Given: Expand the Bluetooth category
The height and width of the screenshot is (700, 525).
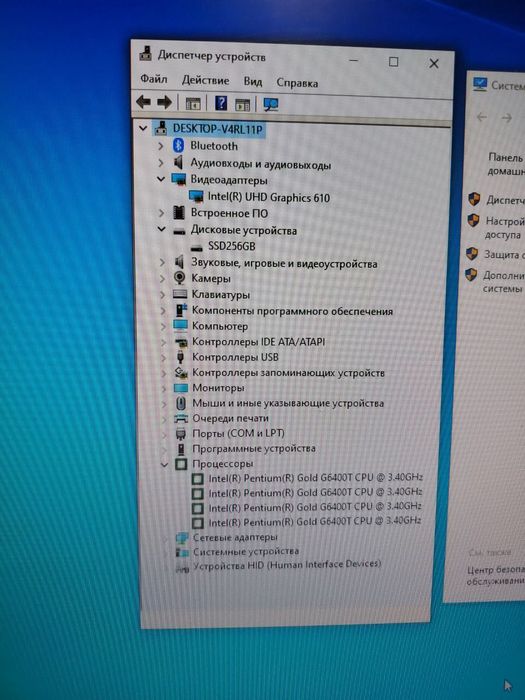Looking at the screenshot, I should pos(161,146).
